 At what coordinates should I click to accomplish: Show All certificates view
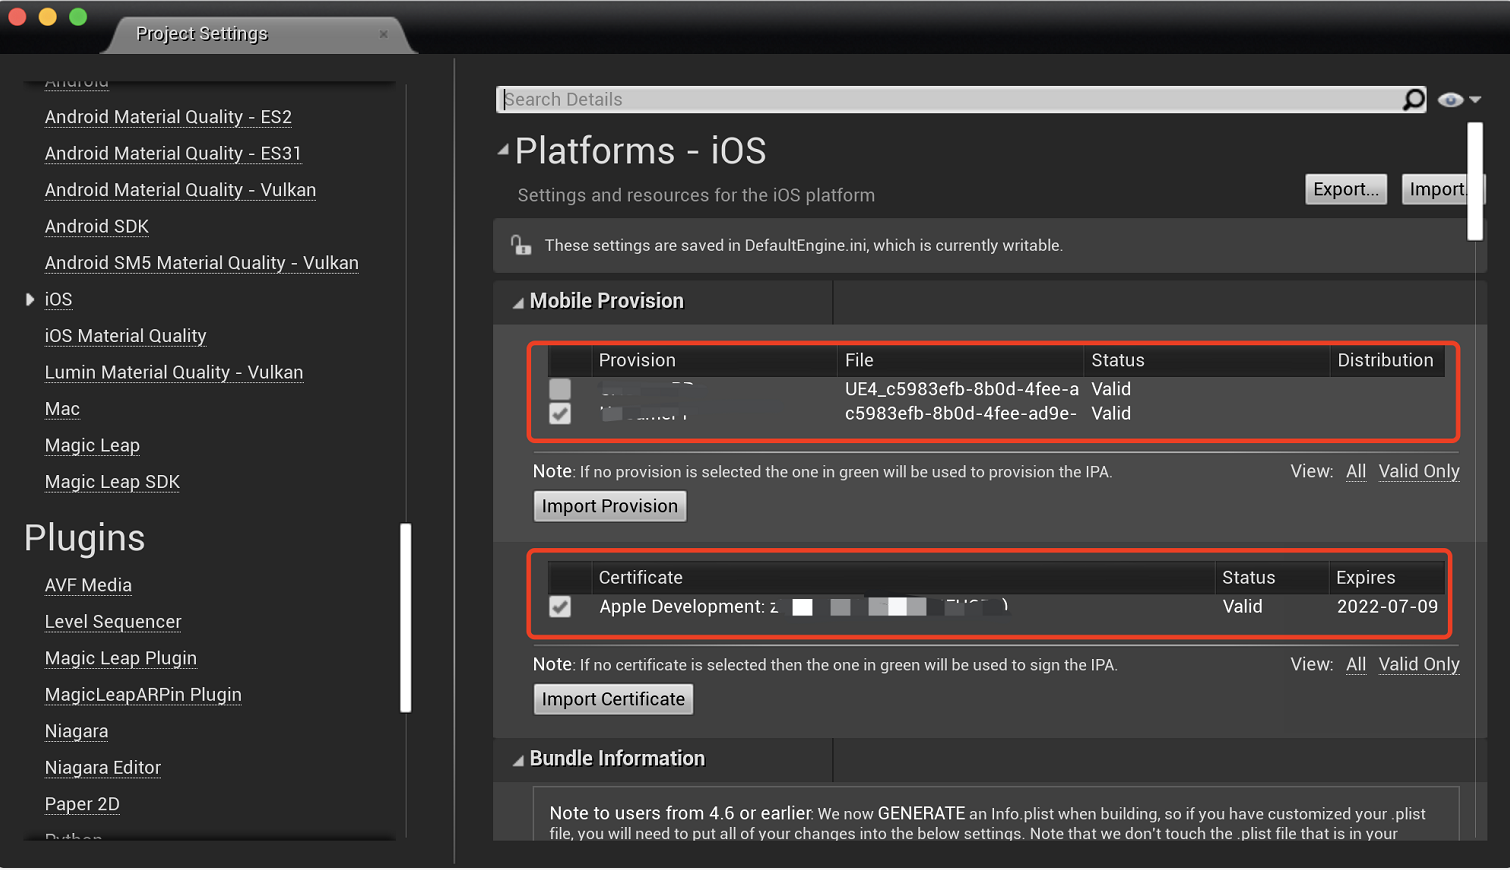click(x=1355, y=664)
